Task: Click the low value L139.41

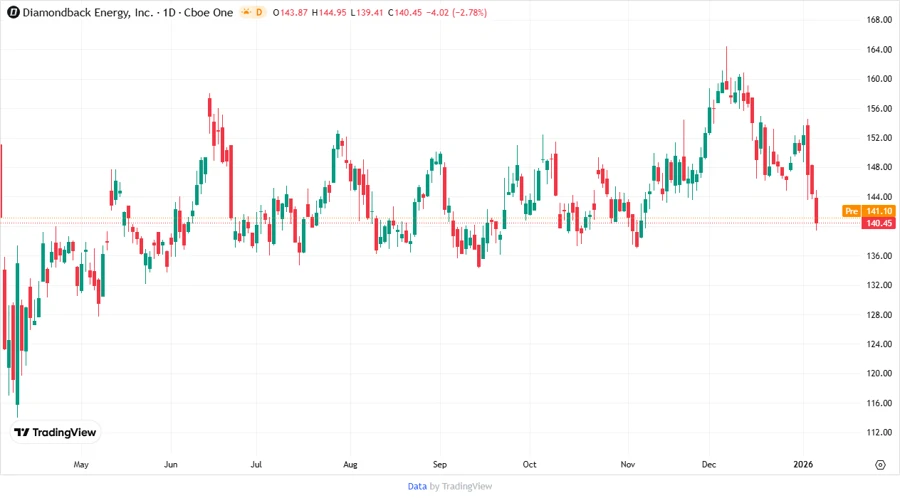Action: coord(367,13)
